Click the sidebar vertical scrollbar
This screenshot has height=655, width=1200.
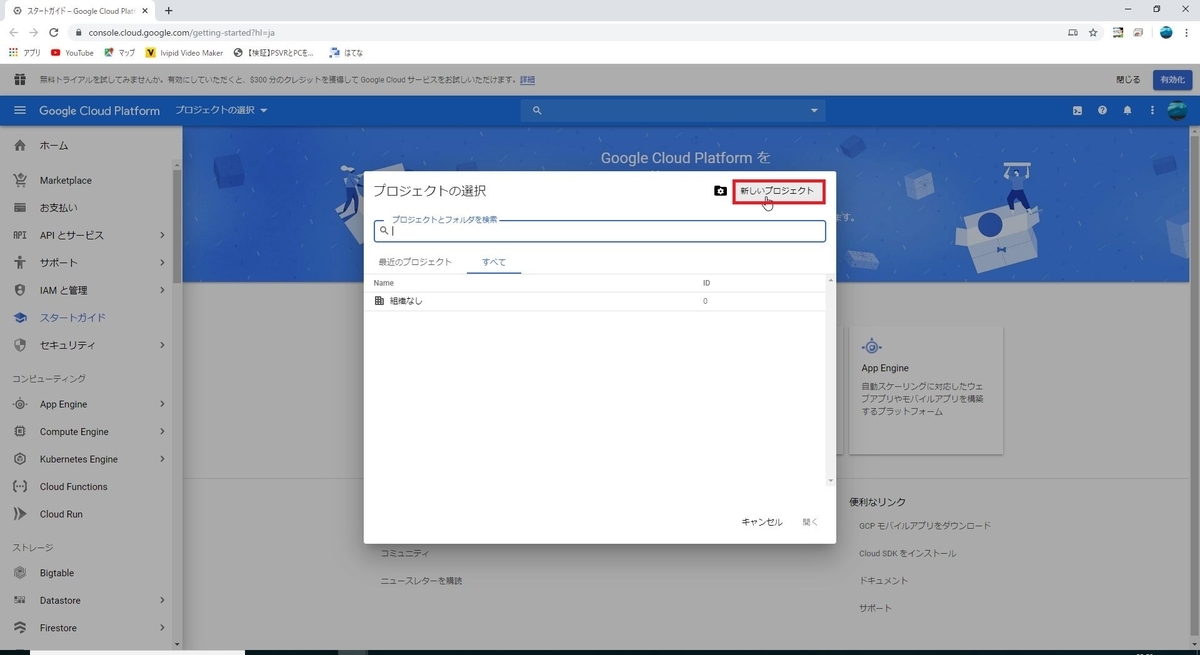177,226
